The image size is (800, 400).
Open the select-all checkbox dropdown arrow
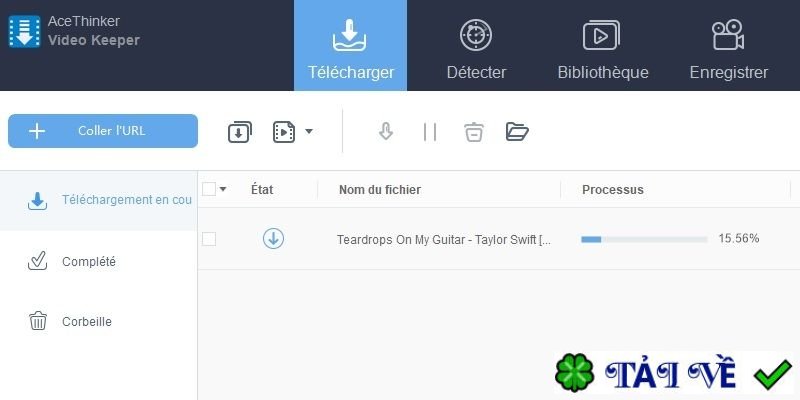223,190
